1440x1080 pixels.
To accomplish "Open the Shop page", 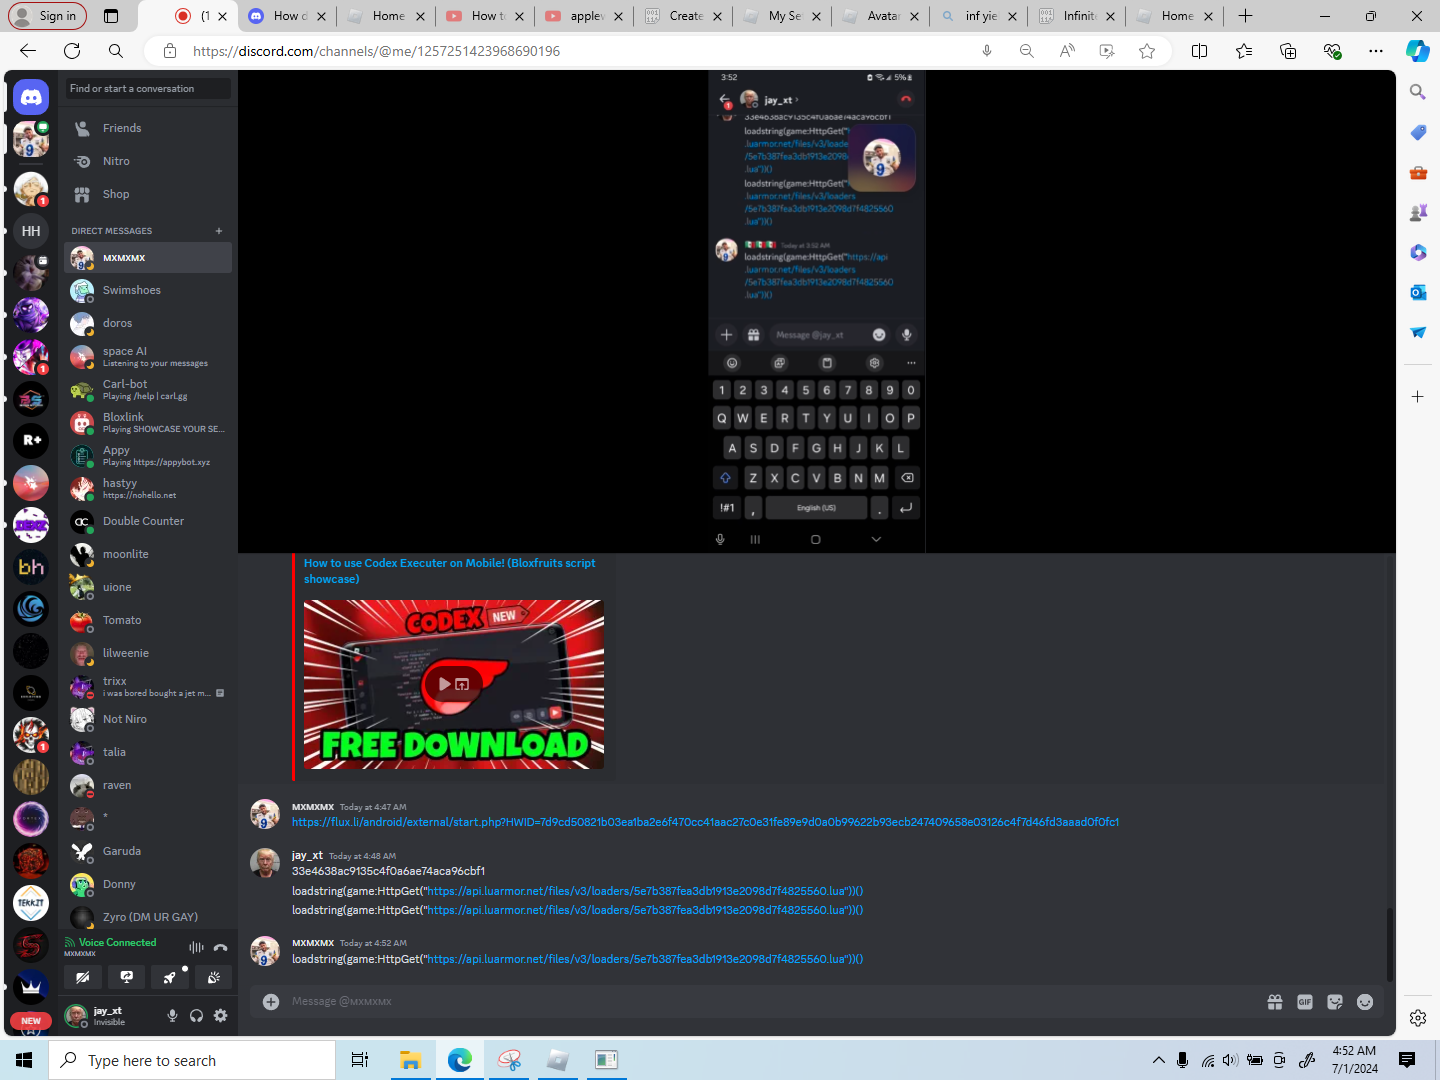I will pos(148,194).
